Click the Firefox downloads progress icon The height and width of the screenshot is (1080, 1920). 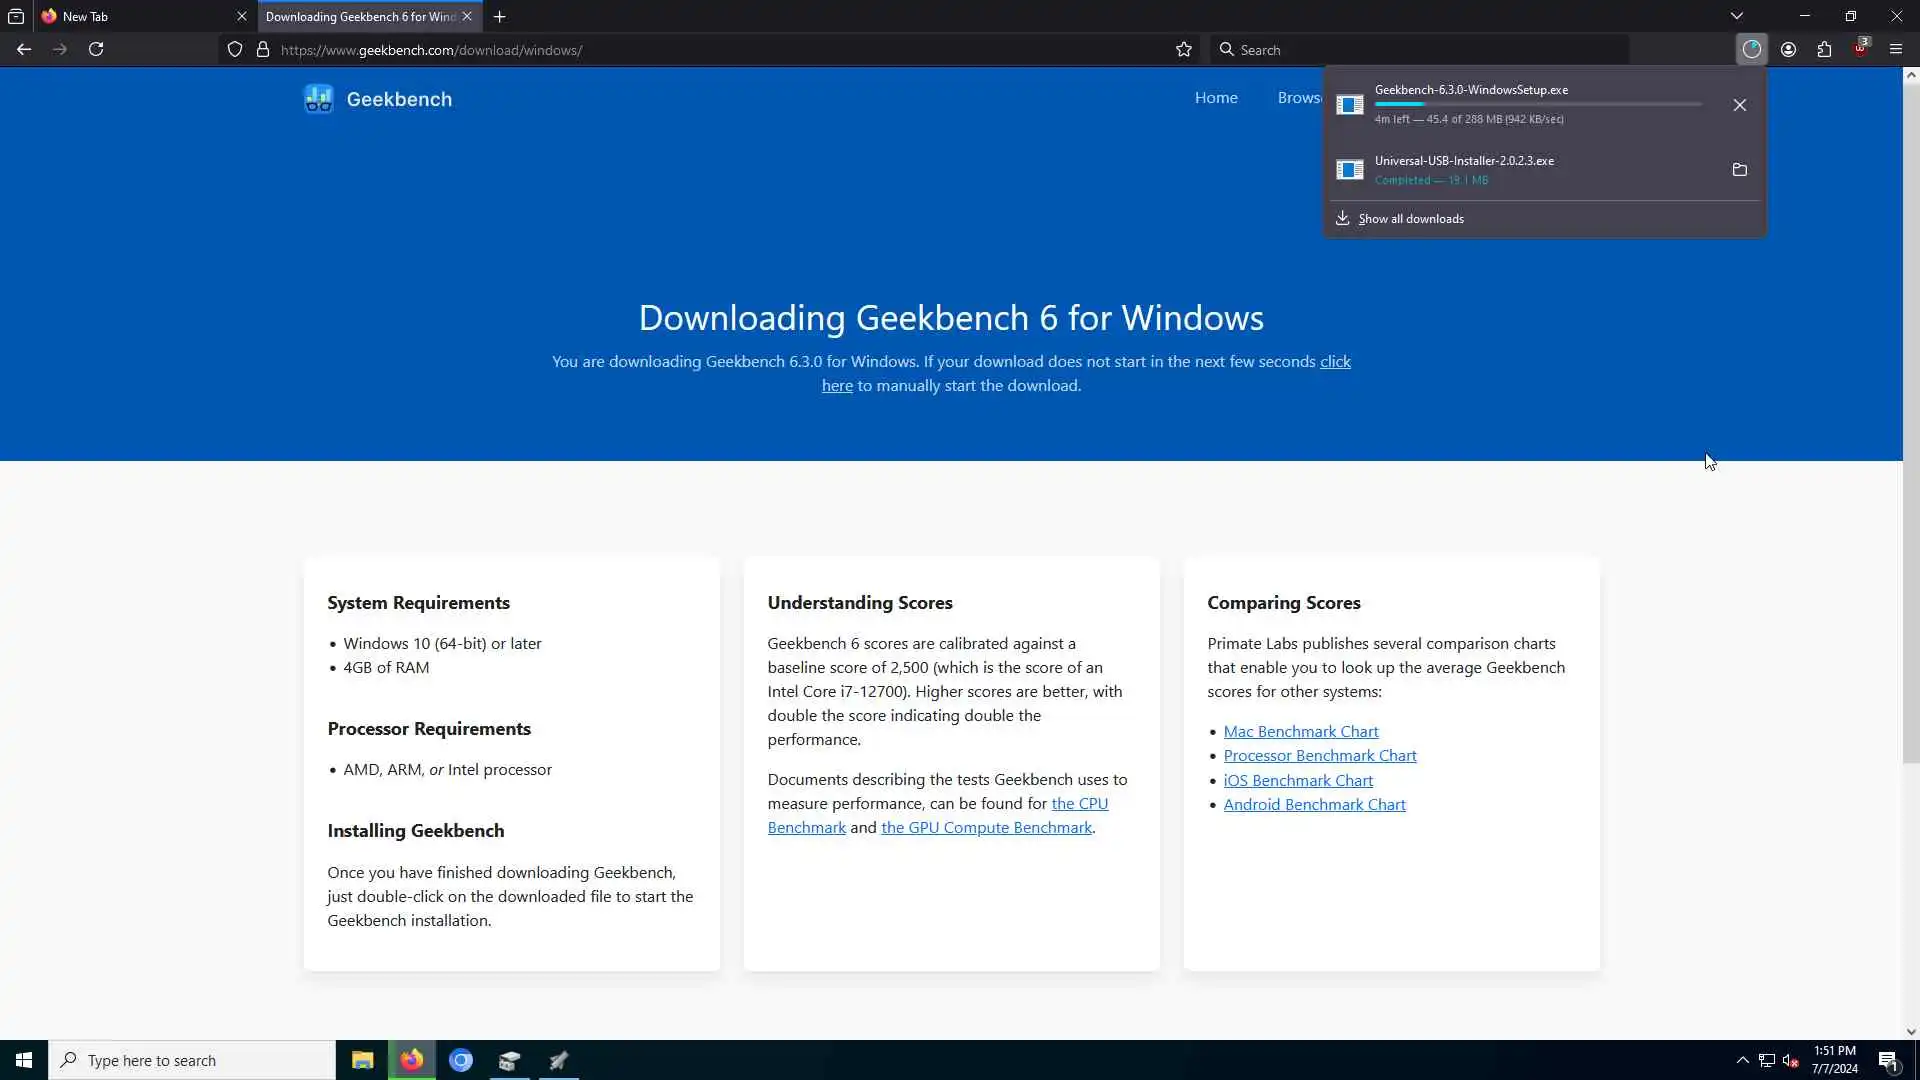point(1751,49)
